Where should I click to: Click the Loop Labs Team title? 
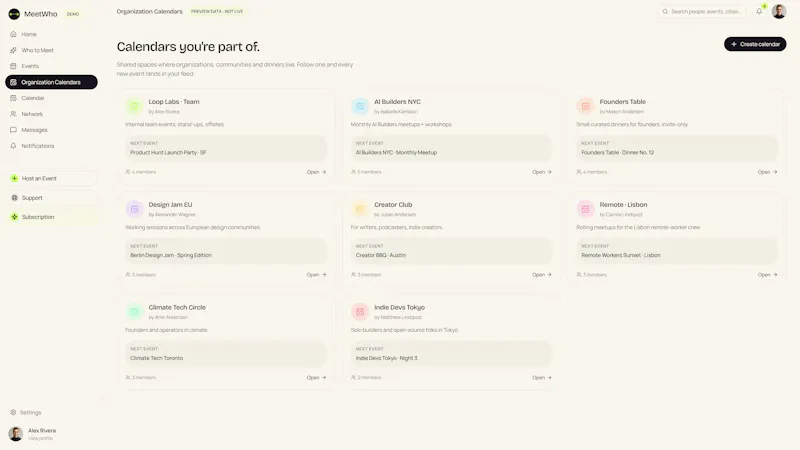pyautogui.click(x=174, y=102)
